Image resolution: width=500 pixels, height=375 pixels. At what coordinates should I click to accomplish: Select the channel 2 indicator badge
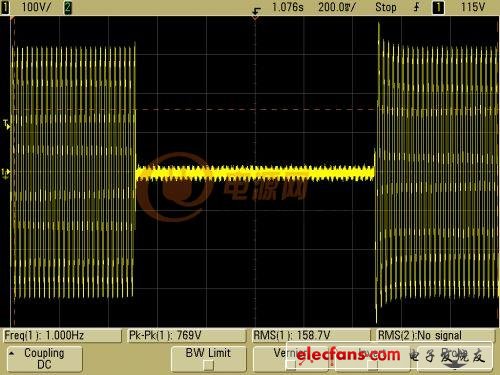(x=68, y=8)
